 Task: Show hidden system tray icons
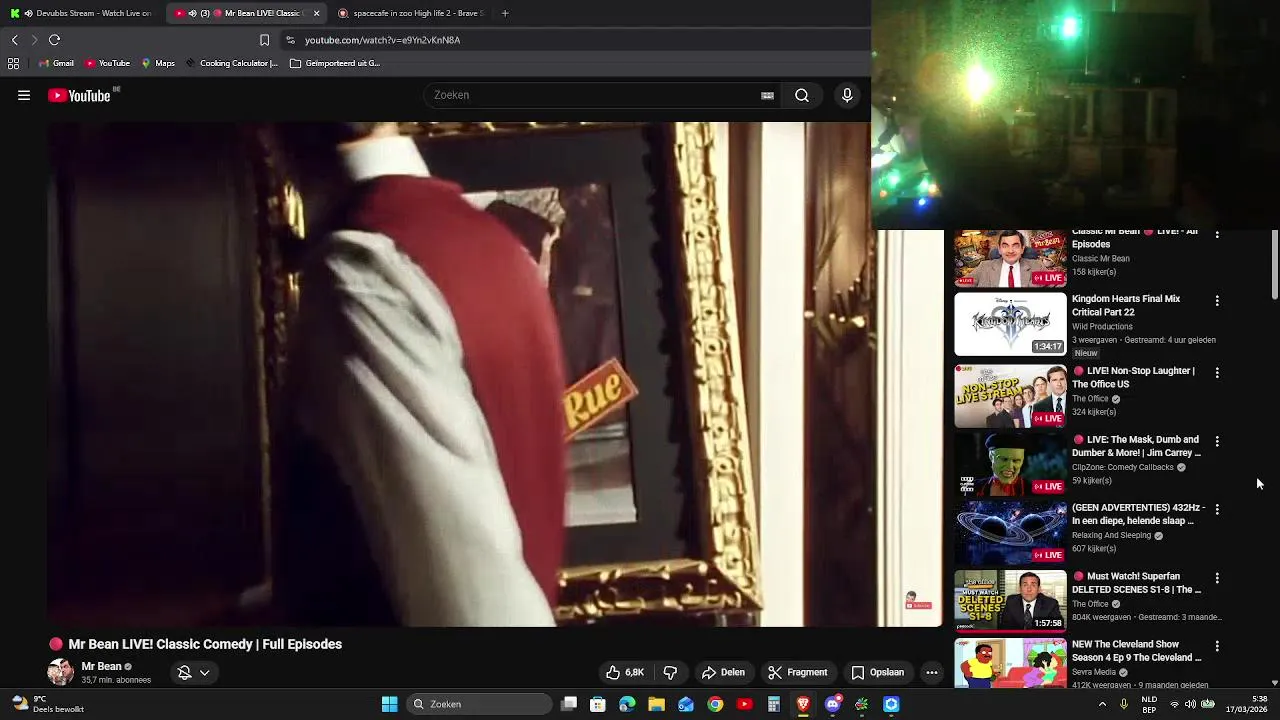(1102, 704)
